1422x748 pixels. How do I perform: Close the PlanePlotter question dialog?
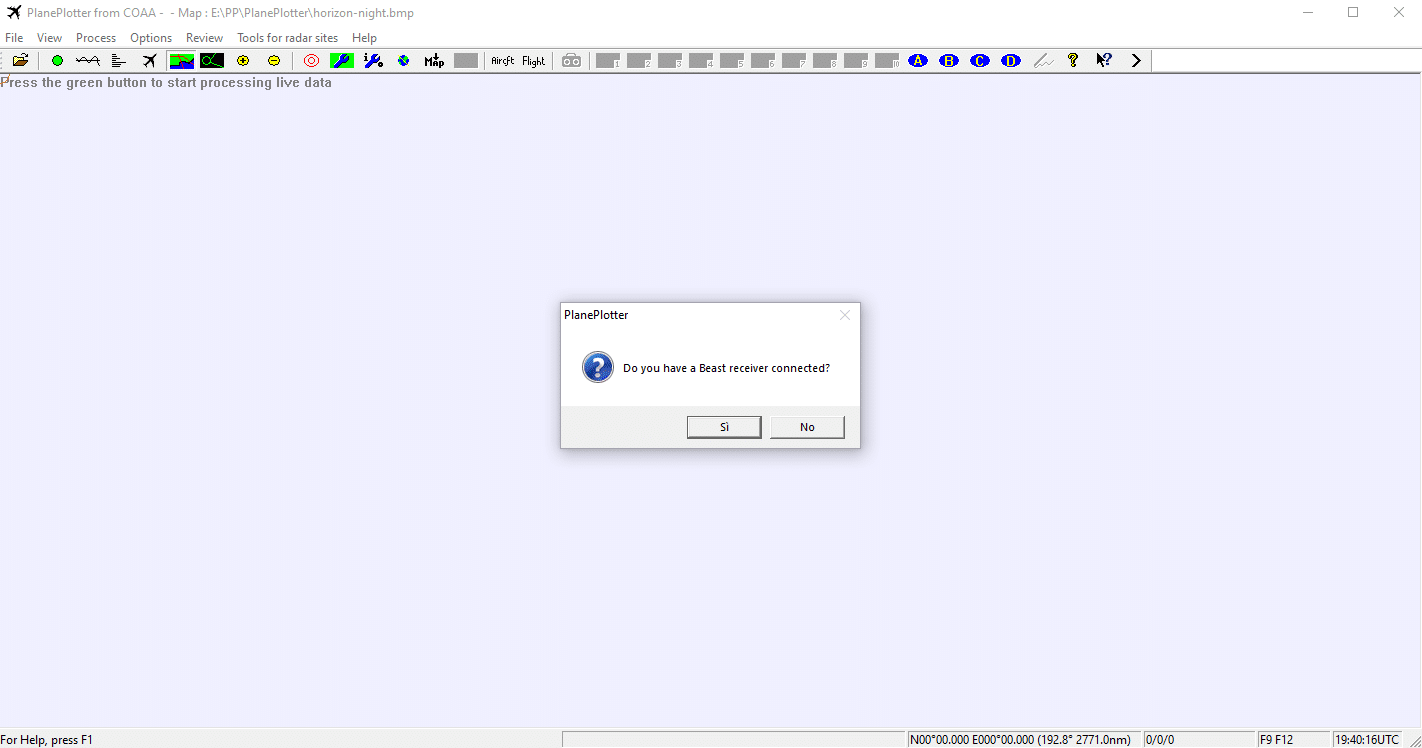[845, 315]
